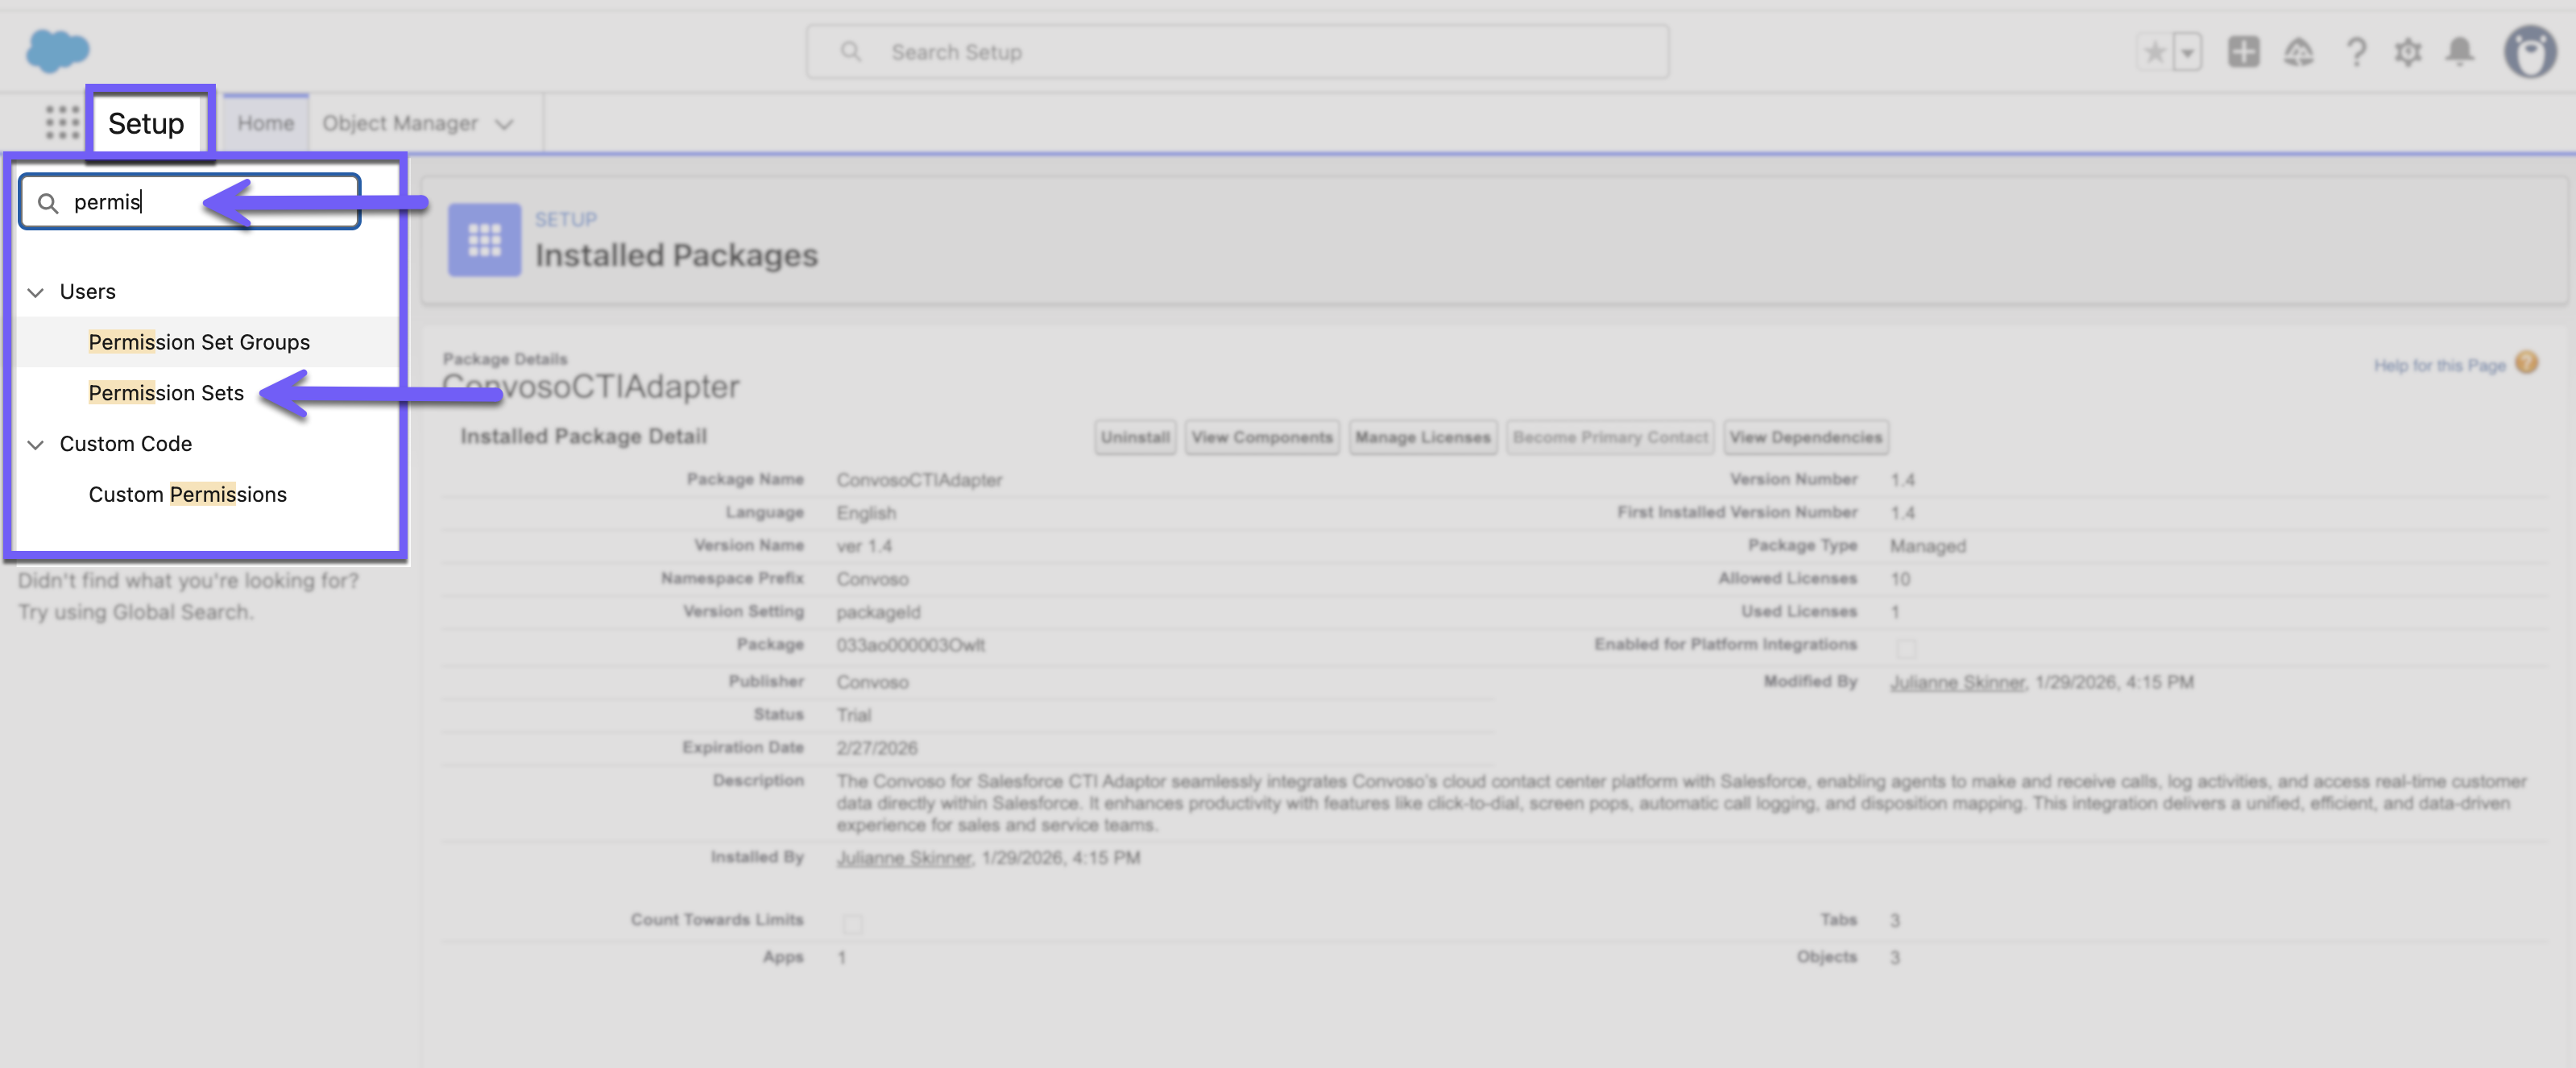Screen dimensions: 2576x1068
Task: Click the Salesforce cloud logo
Action: click(57, 50)
